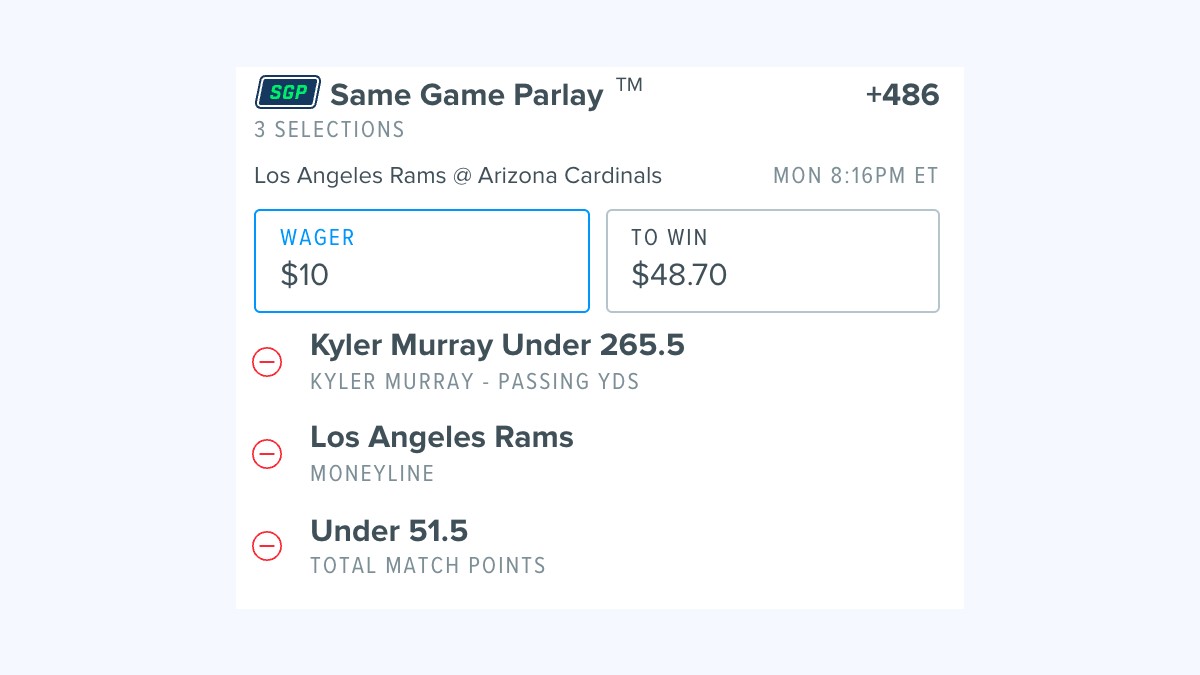Click the trademark symbol beside Same Game Parlay
This screenshot has width=1200, height=675.
[629, 85]
